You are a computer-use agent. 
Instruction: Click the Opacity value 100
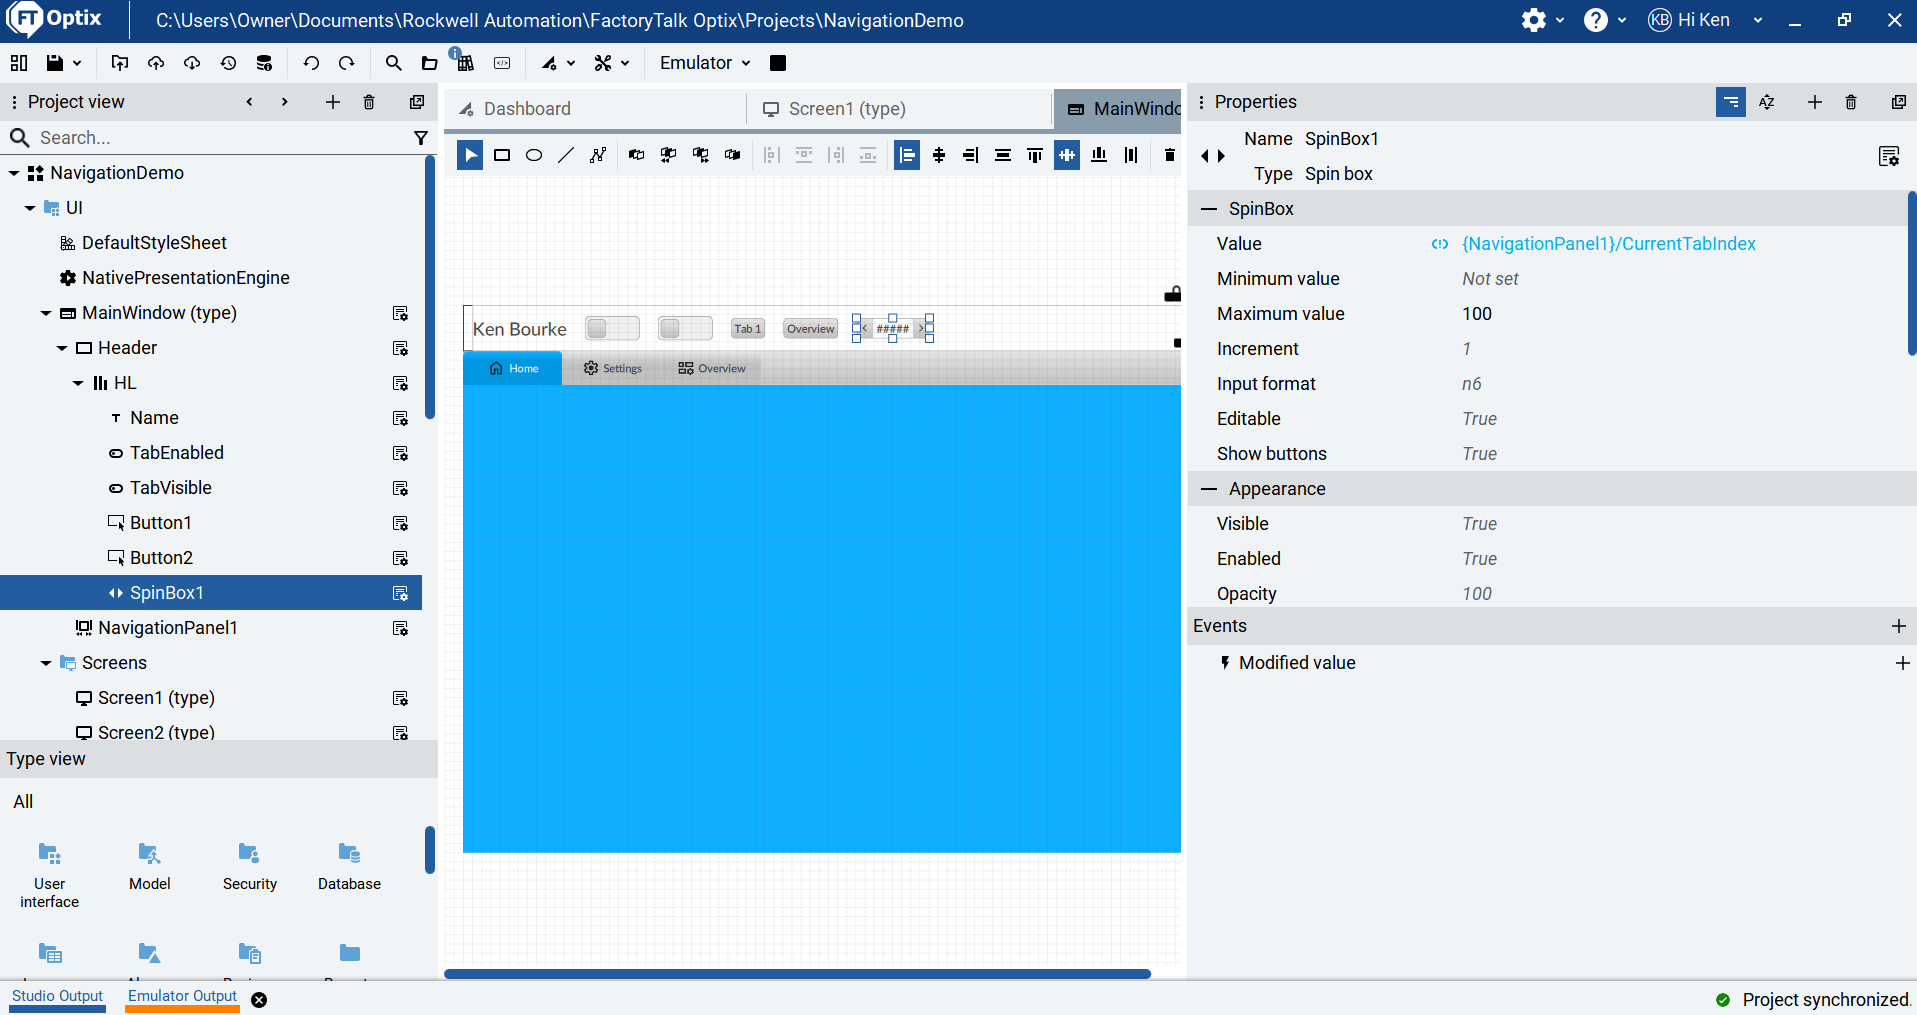click(x=1476, y=594)
